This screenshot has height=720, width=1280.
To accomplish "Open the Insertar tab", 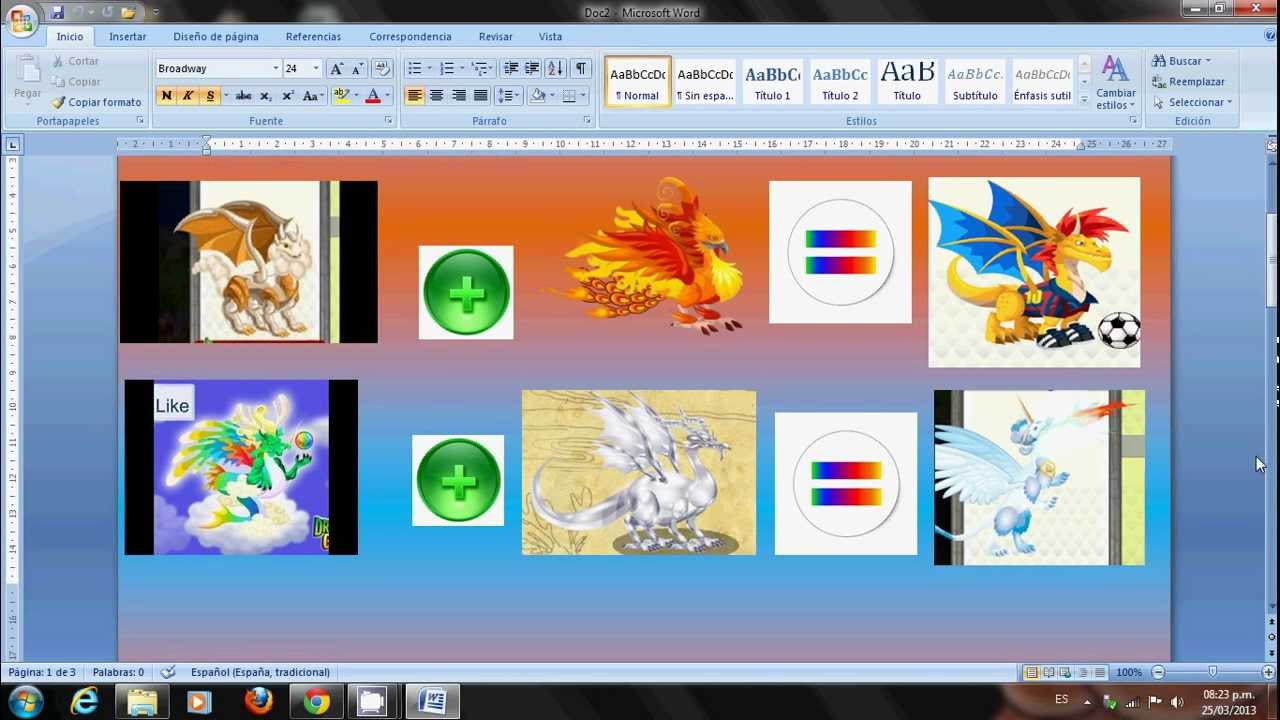I will point(127,36).
